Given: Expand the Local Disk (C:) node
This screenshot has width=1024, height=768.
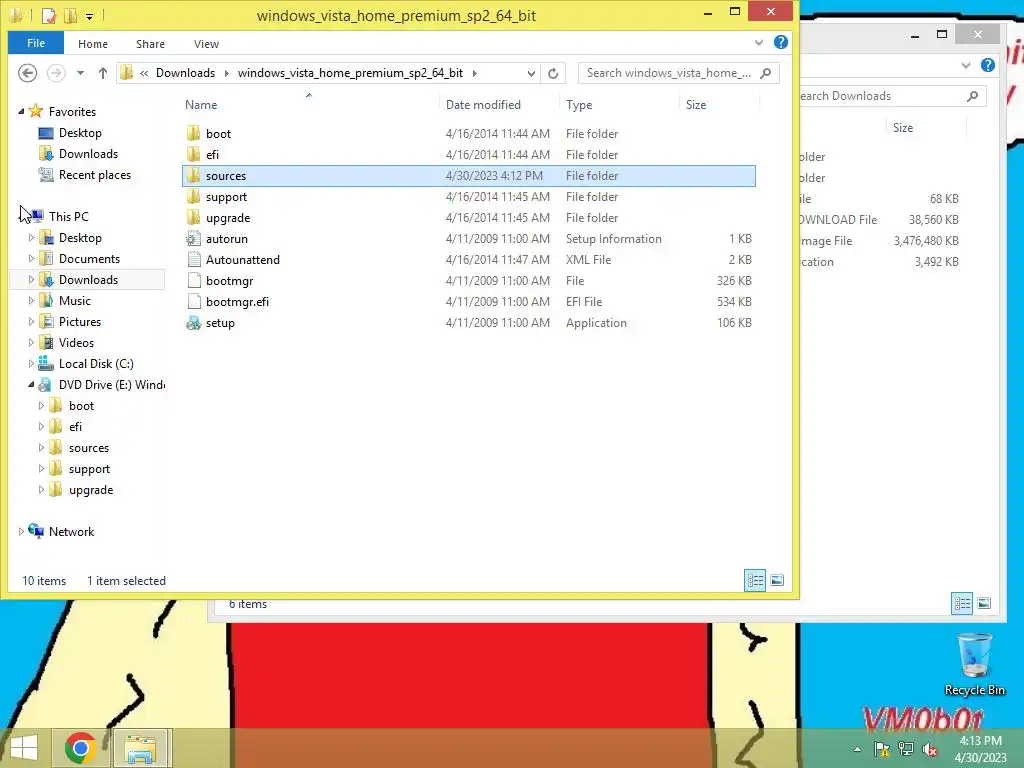Looking at the screenshot, I should [31, 364].
